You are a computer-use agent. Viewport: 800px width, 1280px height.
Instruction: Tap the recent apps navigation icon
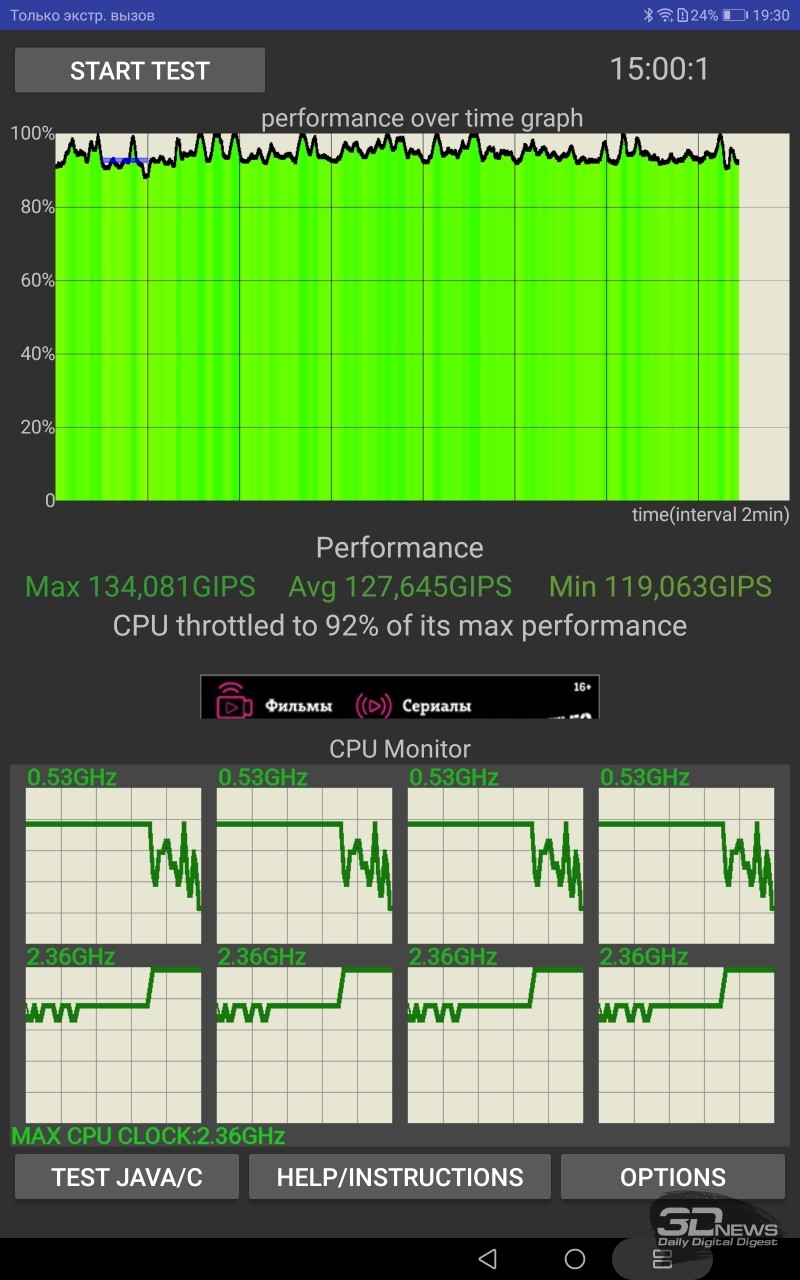[661, 1258]
